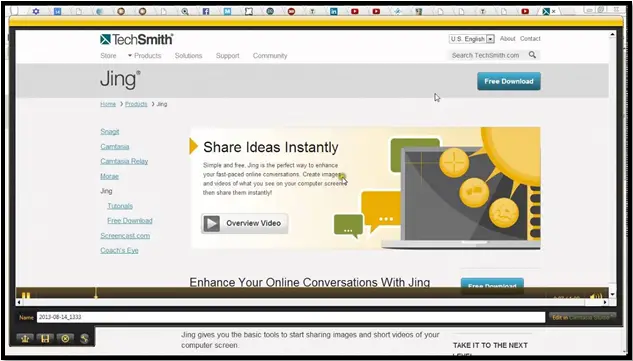Screen dimensions: 633x361
Task: Open the Solutions menu item
Action: tap(189, 56)
